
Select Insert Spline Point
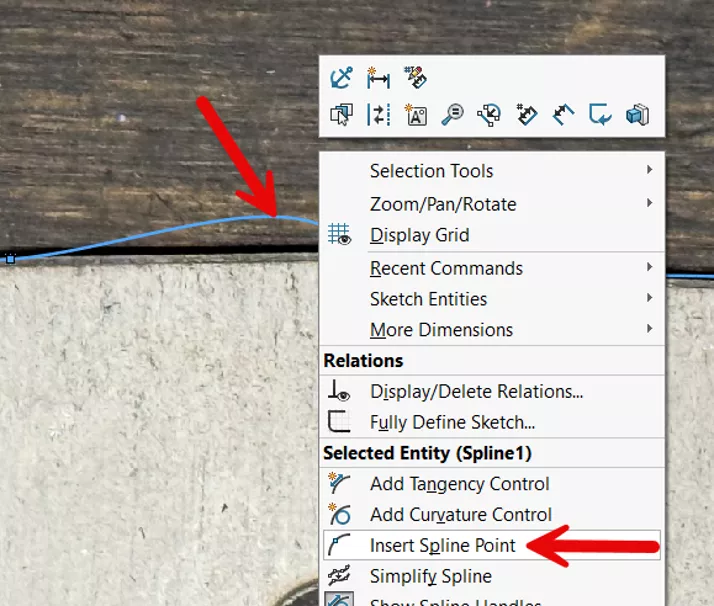[492, 545]
